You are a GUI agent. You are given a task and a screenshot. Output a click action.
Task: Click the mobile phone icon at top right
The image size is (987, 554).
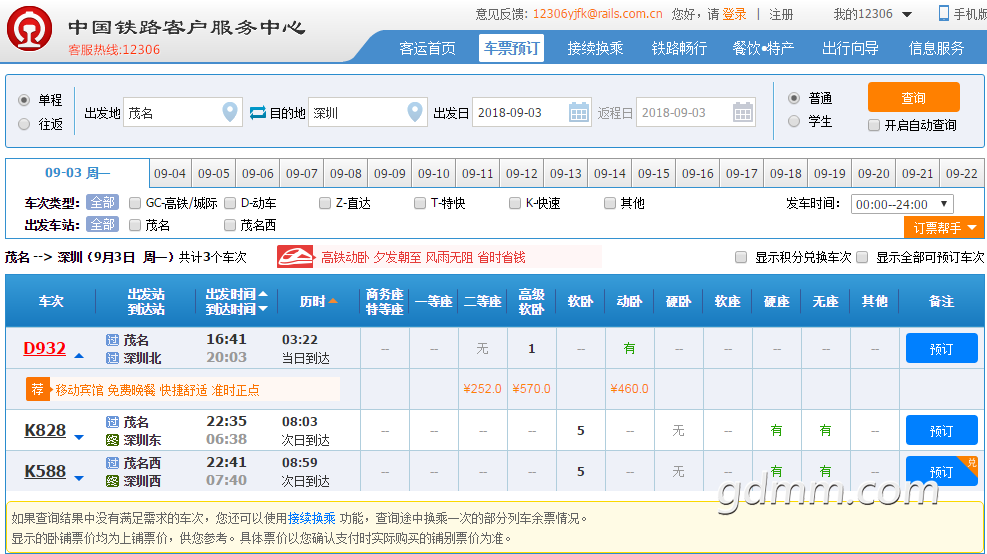(944, 13)
